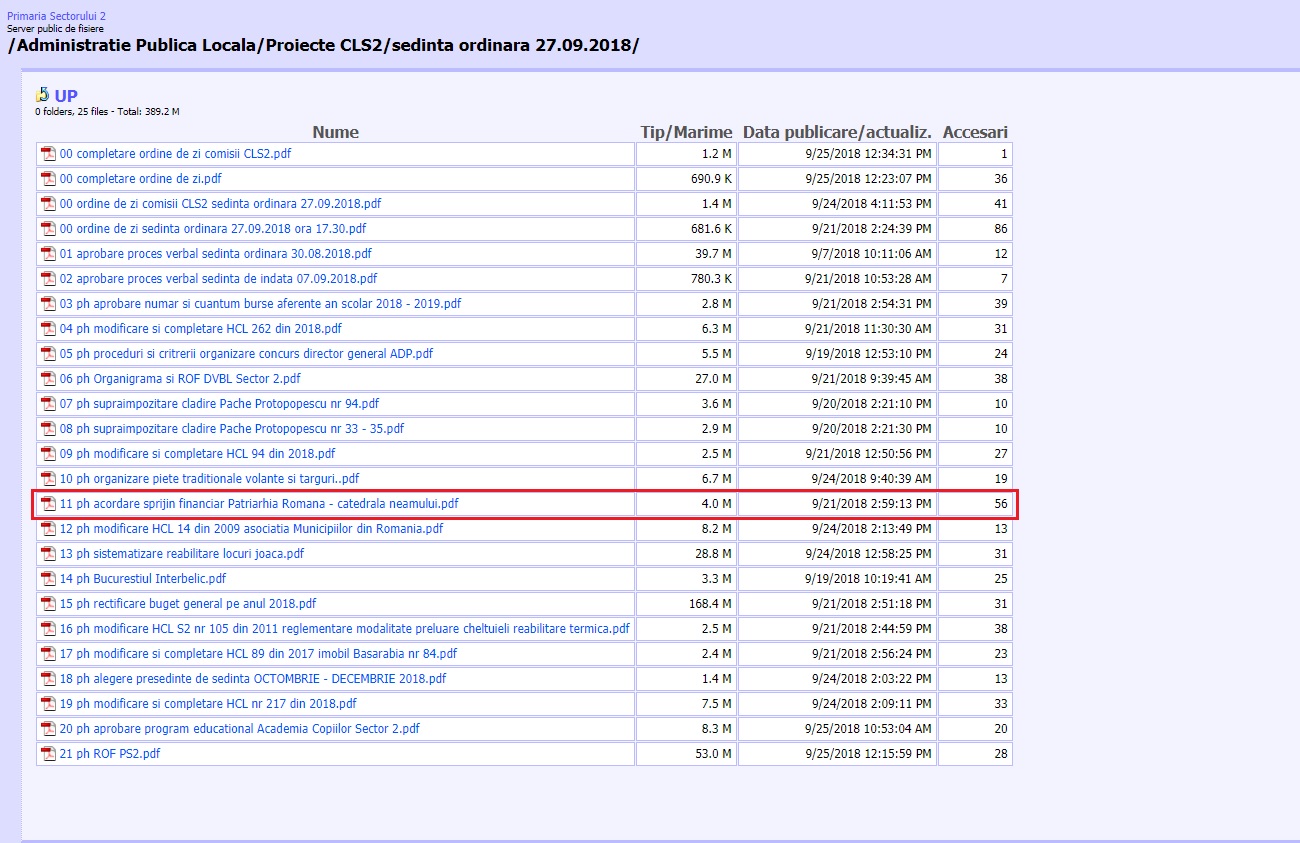Click PDF icon for 03 ph aprobare numar burse
Image resolution: width=1300 pixels, height=843 pixels.
48,304
